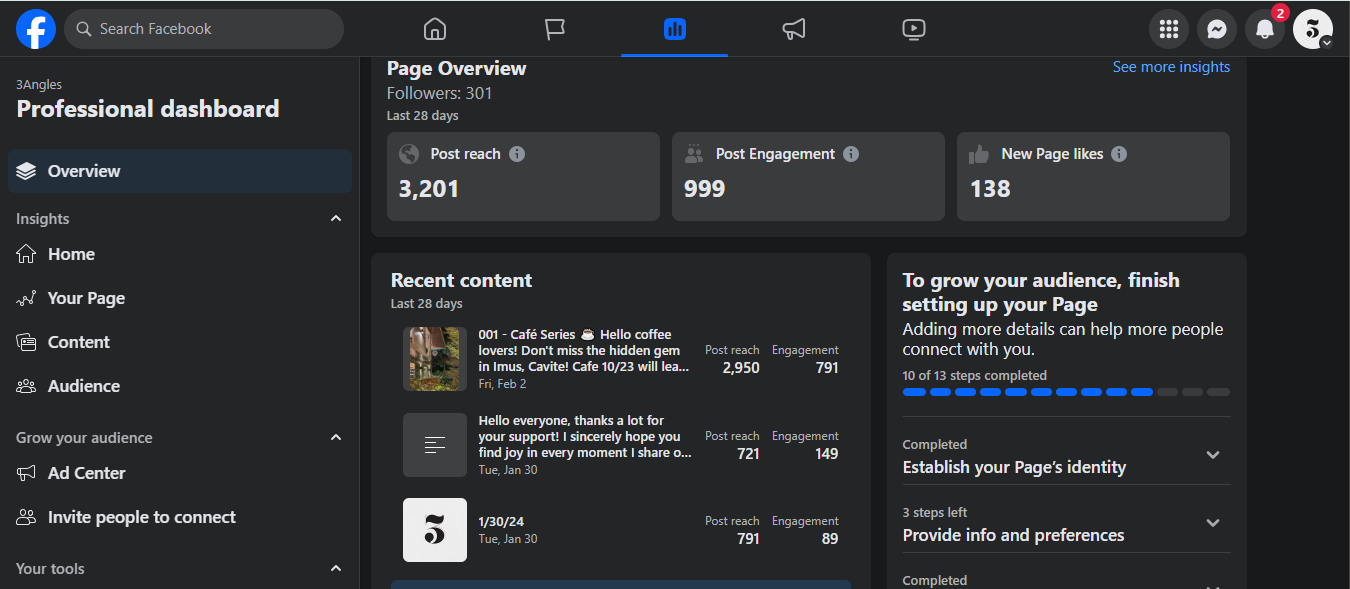The height and width of the screenshot is (589, 1350).
Task: Open the notifications bell
Action: [1265, 29]
